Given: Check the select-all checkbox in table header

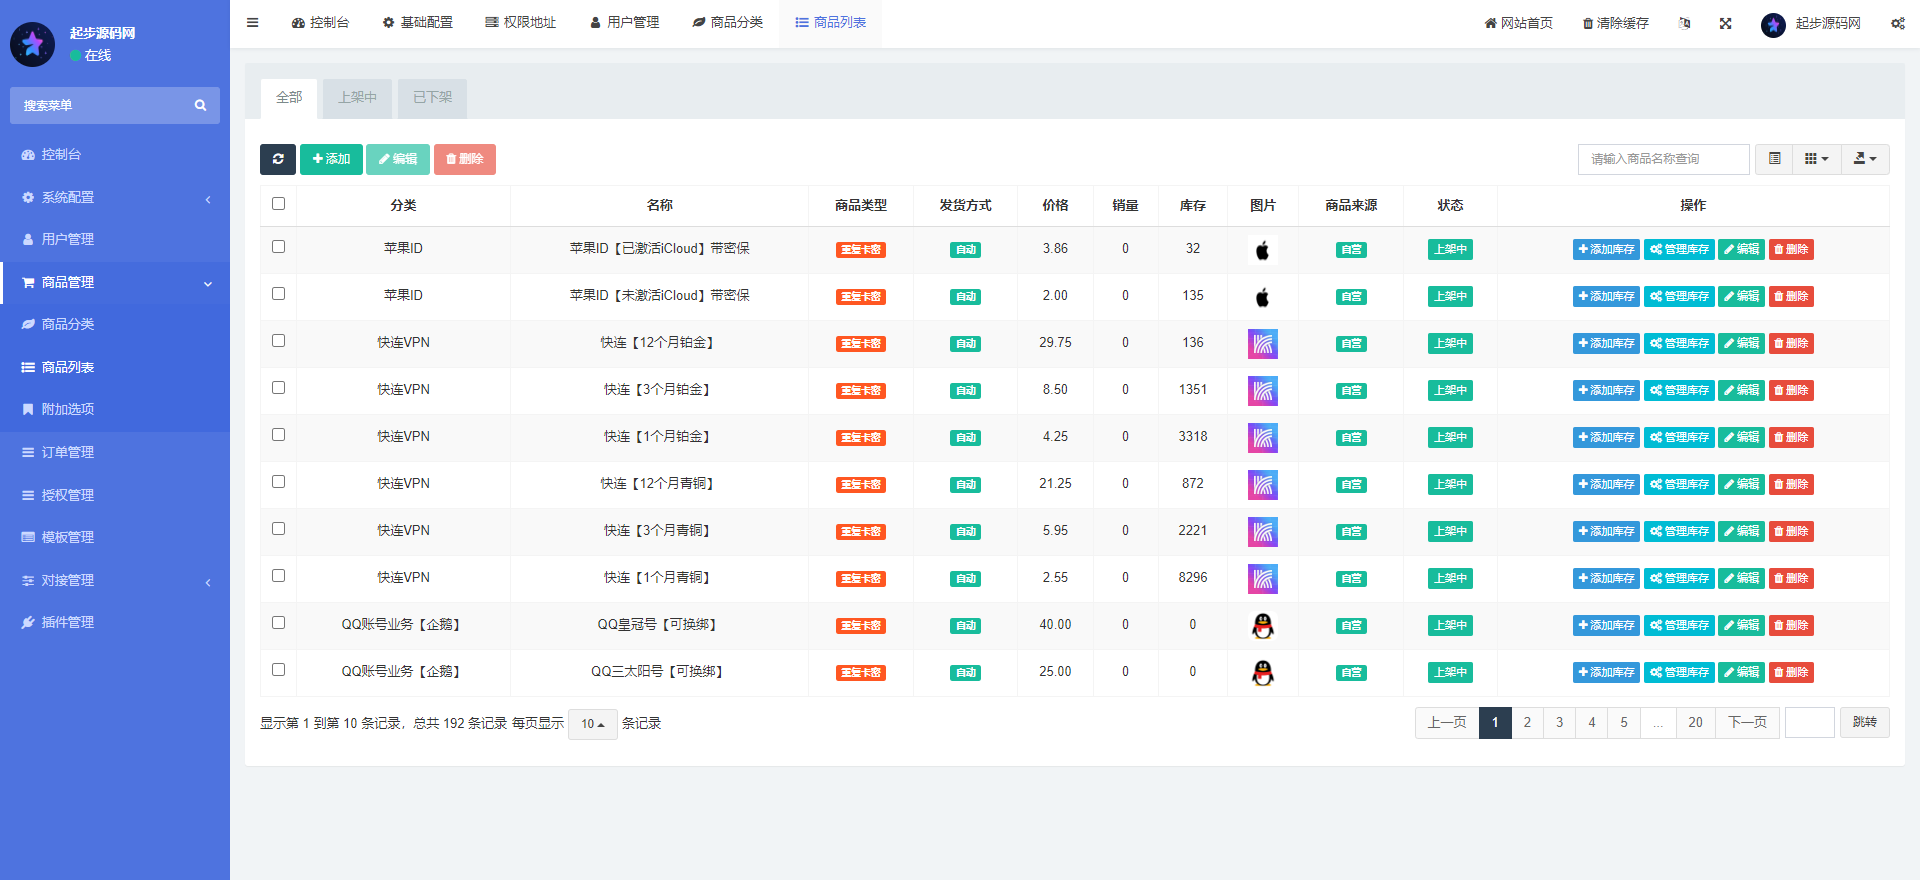Looking at the screenshot, I should 279,204.
